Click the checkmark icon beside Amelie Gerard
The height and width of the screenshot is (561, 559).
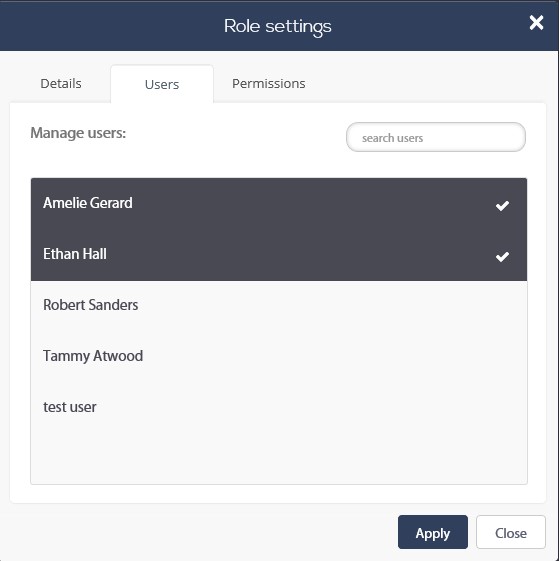coord(502,205)
